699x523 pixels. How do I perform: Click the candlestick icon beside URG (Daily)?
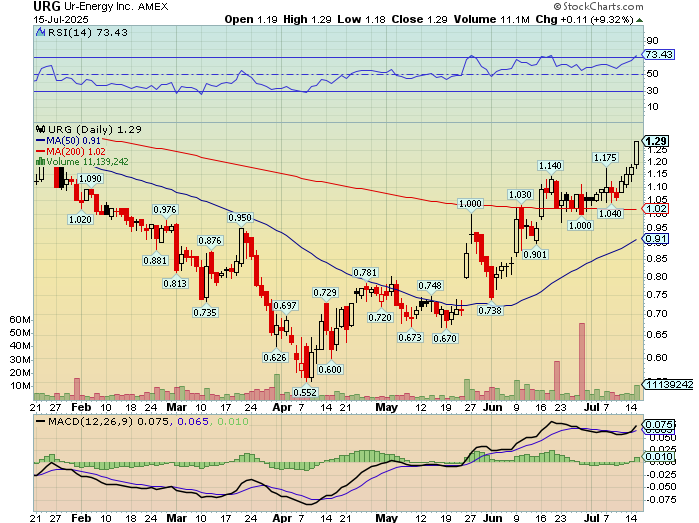41,129
